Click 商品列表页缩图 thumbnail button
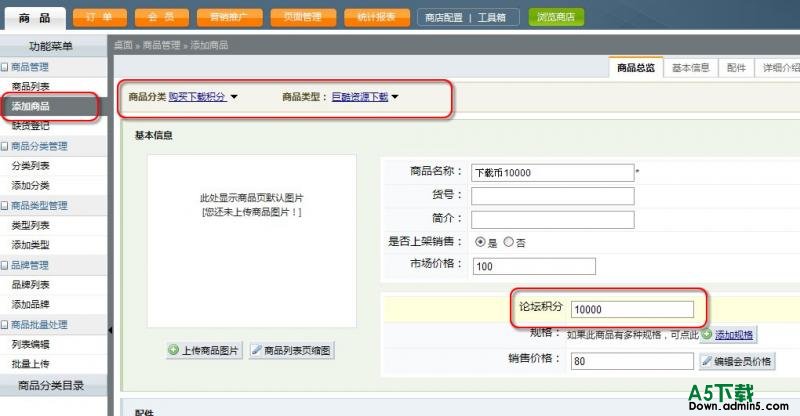 292,350
